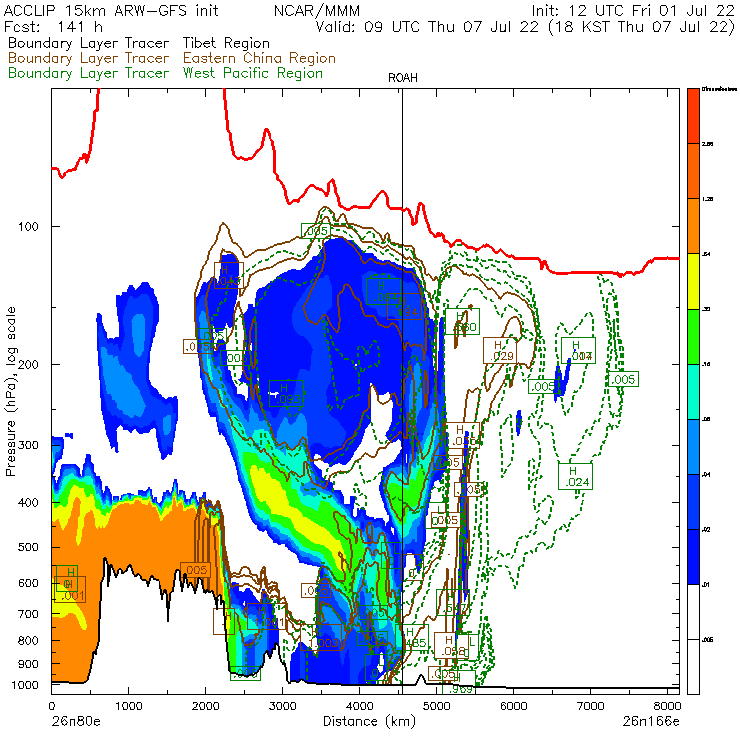
Task: Click the '100' pressure tick label
Action: (x=28, y=227)
